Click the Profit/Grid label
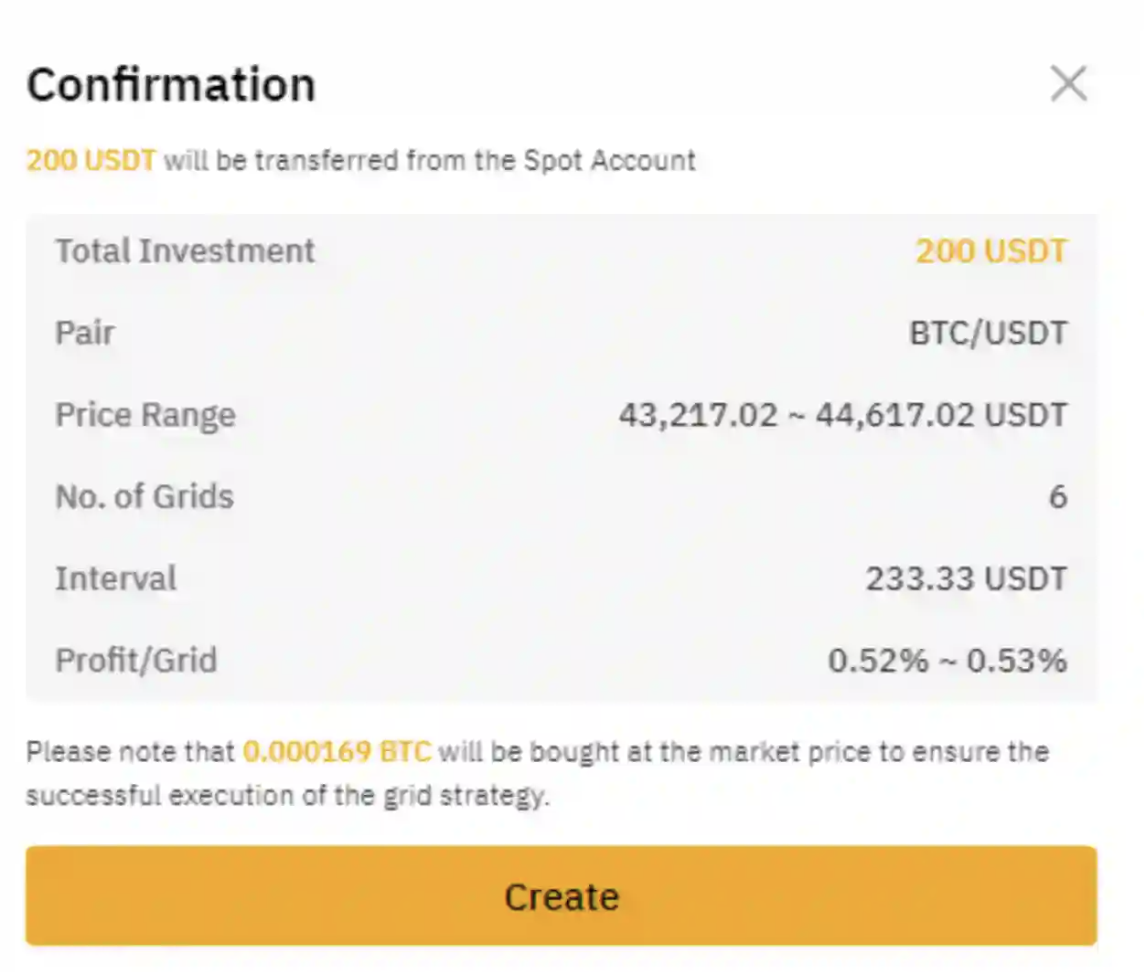 click(136, 660)
